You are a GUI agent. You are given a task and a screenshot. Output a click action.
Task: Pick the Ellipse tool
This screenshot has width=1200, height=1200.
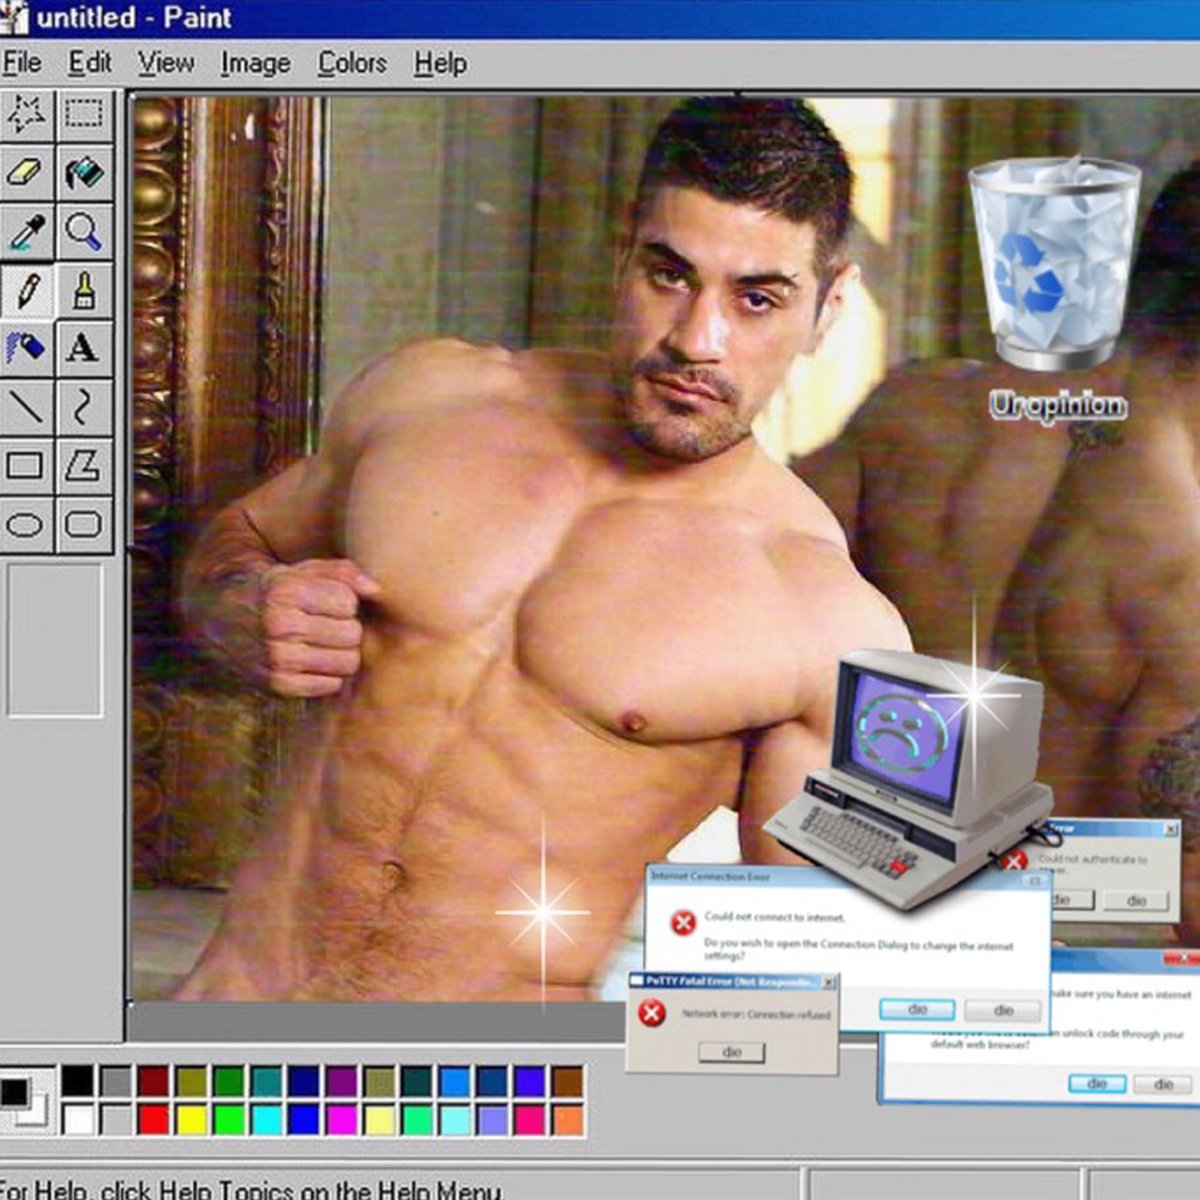click(26, 524)
